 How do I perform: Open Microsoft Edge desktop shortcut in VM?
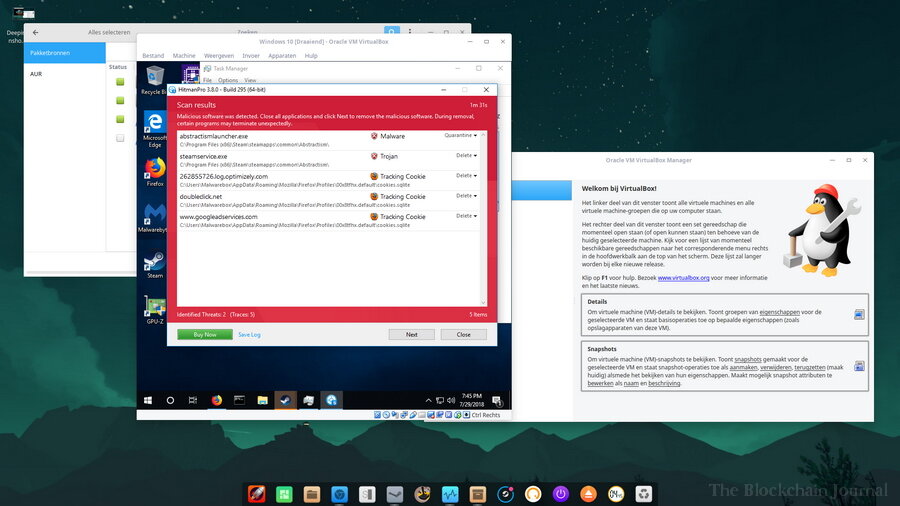click(x=154, y=129)
